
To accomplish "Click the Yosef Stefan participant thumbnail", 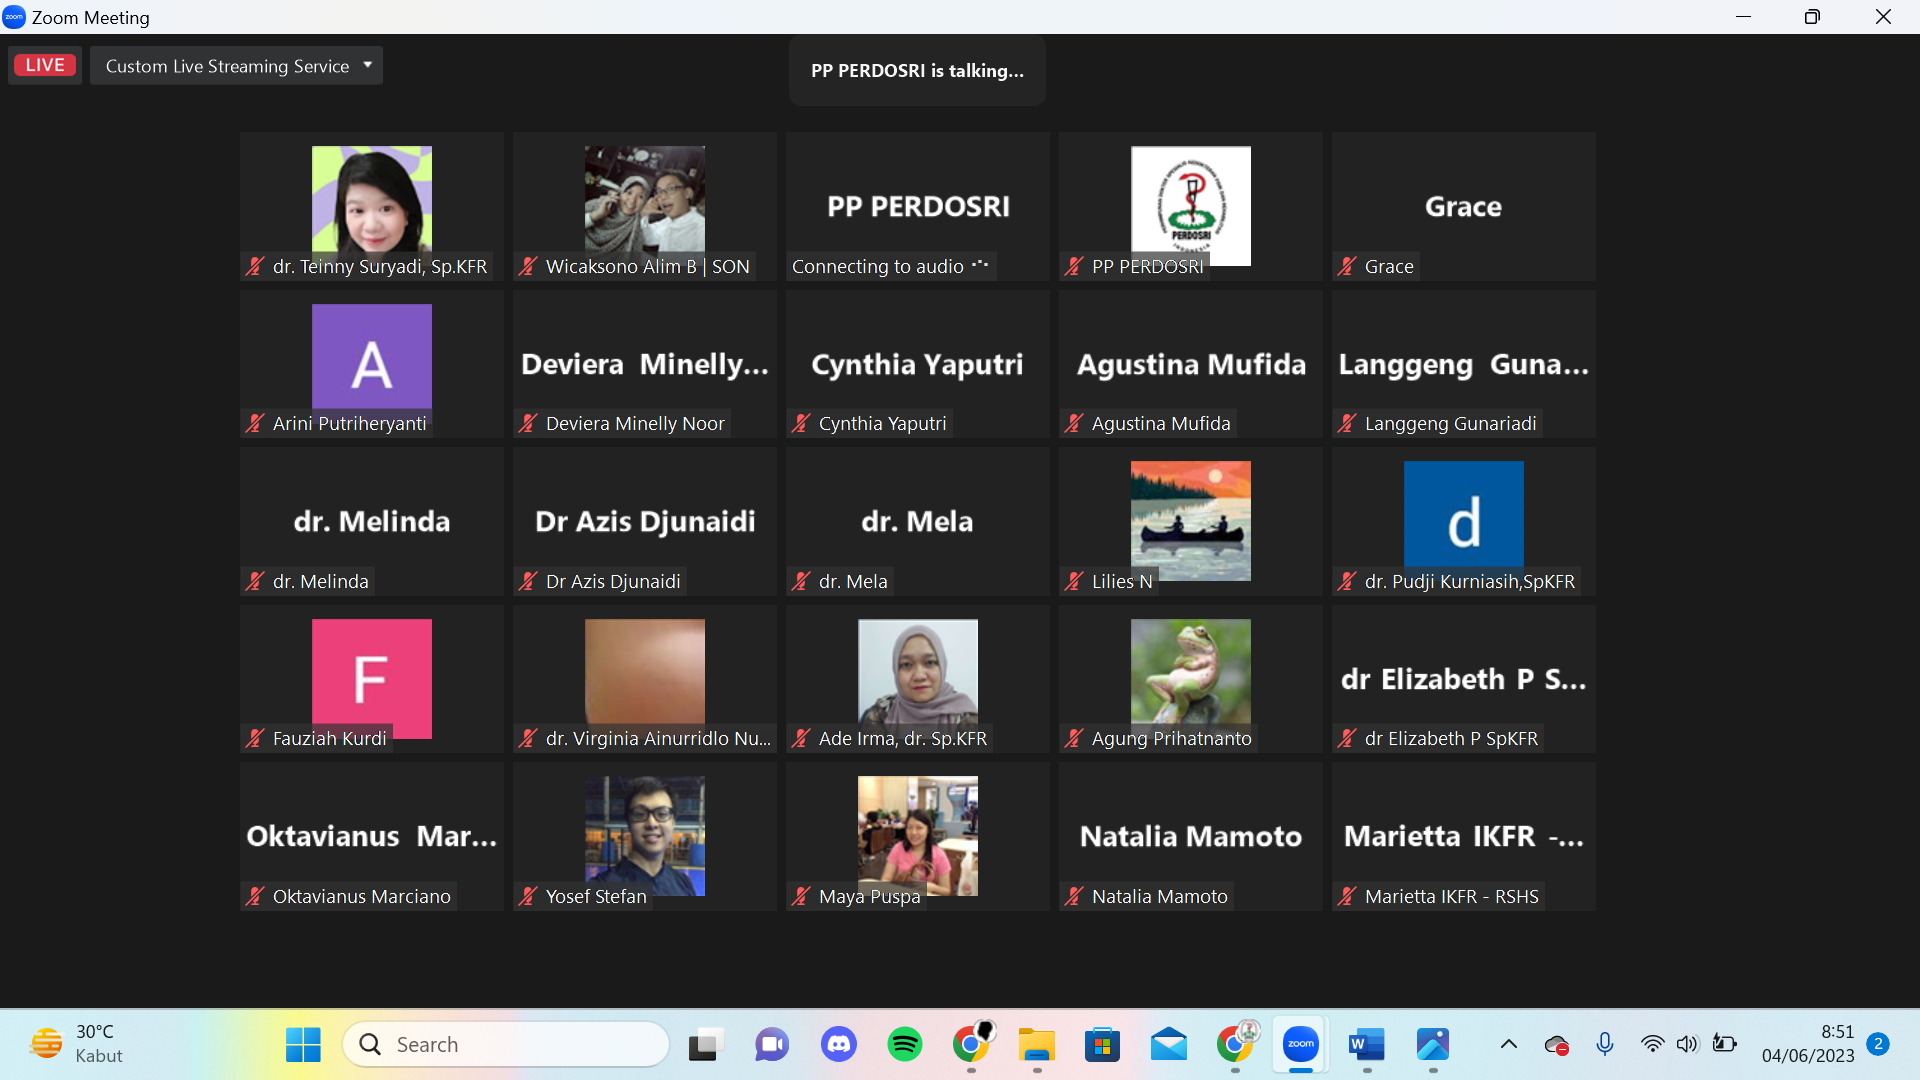I will tap(644, 832).
